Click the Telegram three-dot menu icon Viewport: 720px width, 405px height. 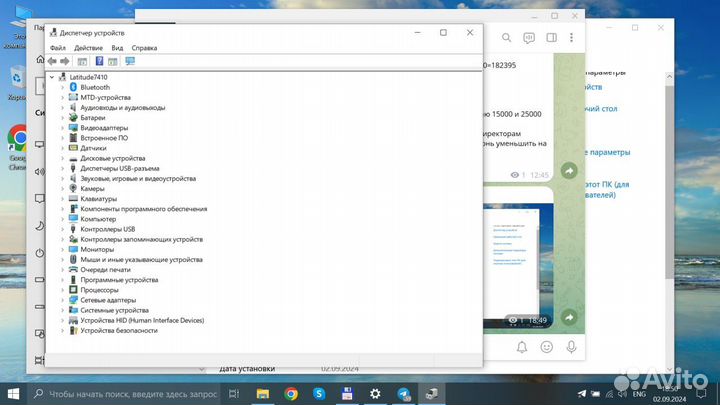click(x=571, y=38)
